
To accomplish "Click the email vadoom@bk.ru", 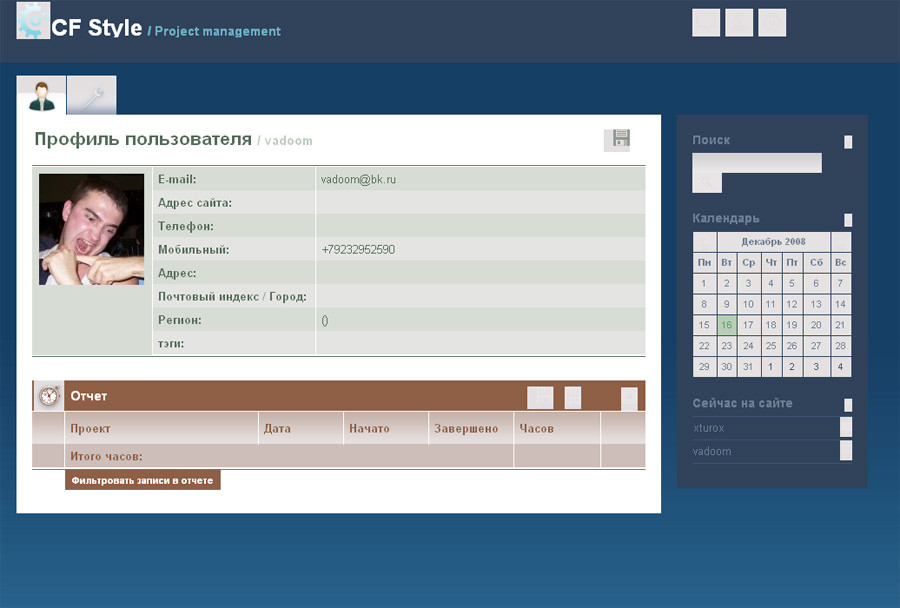I will (358, 179).
